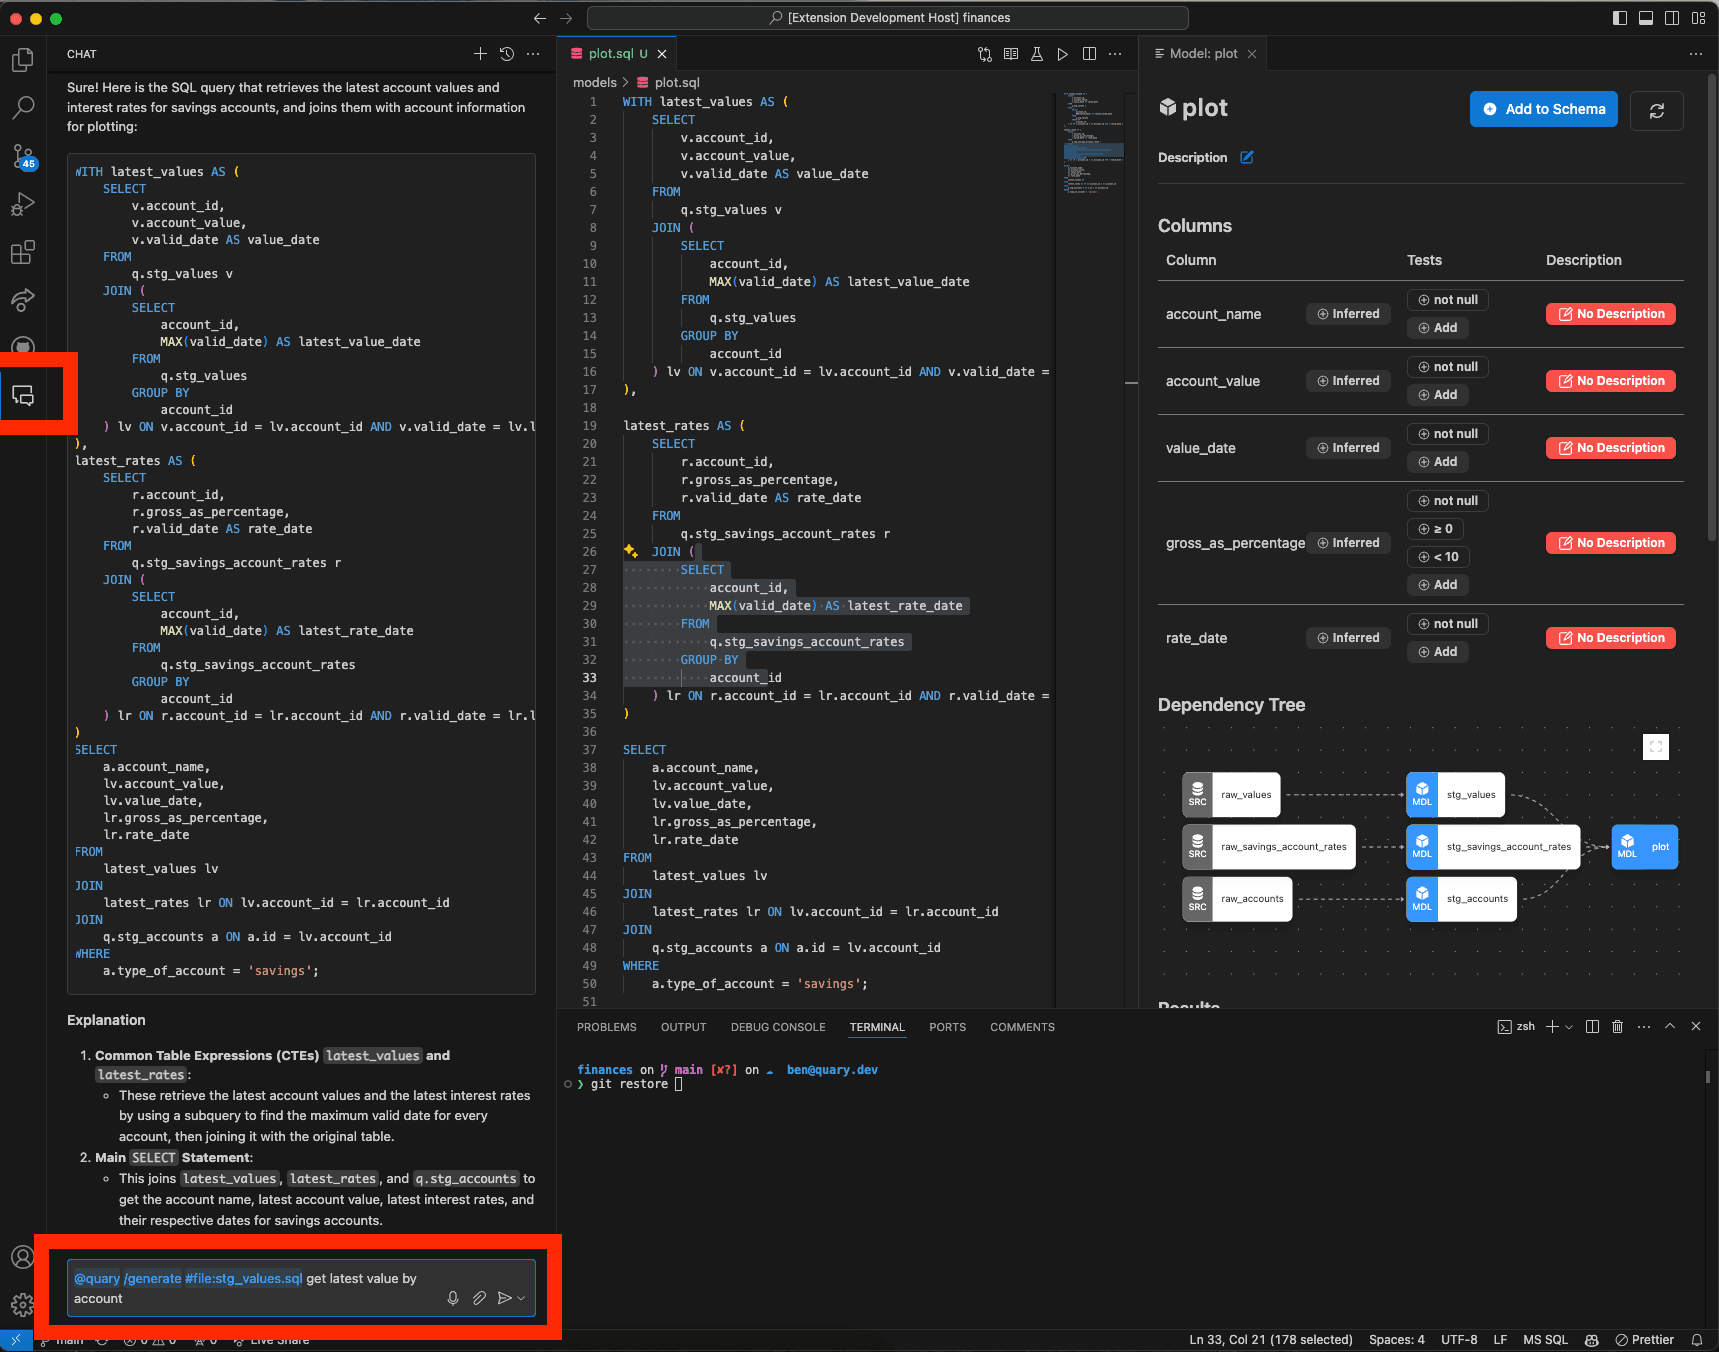This screenshot has height=1352, width=1719.
Task: Open the GitHub view in the activity bar
Action: pyautogui.click(x=22, y=346)
